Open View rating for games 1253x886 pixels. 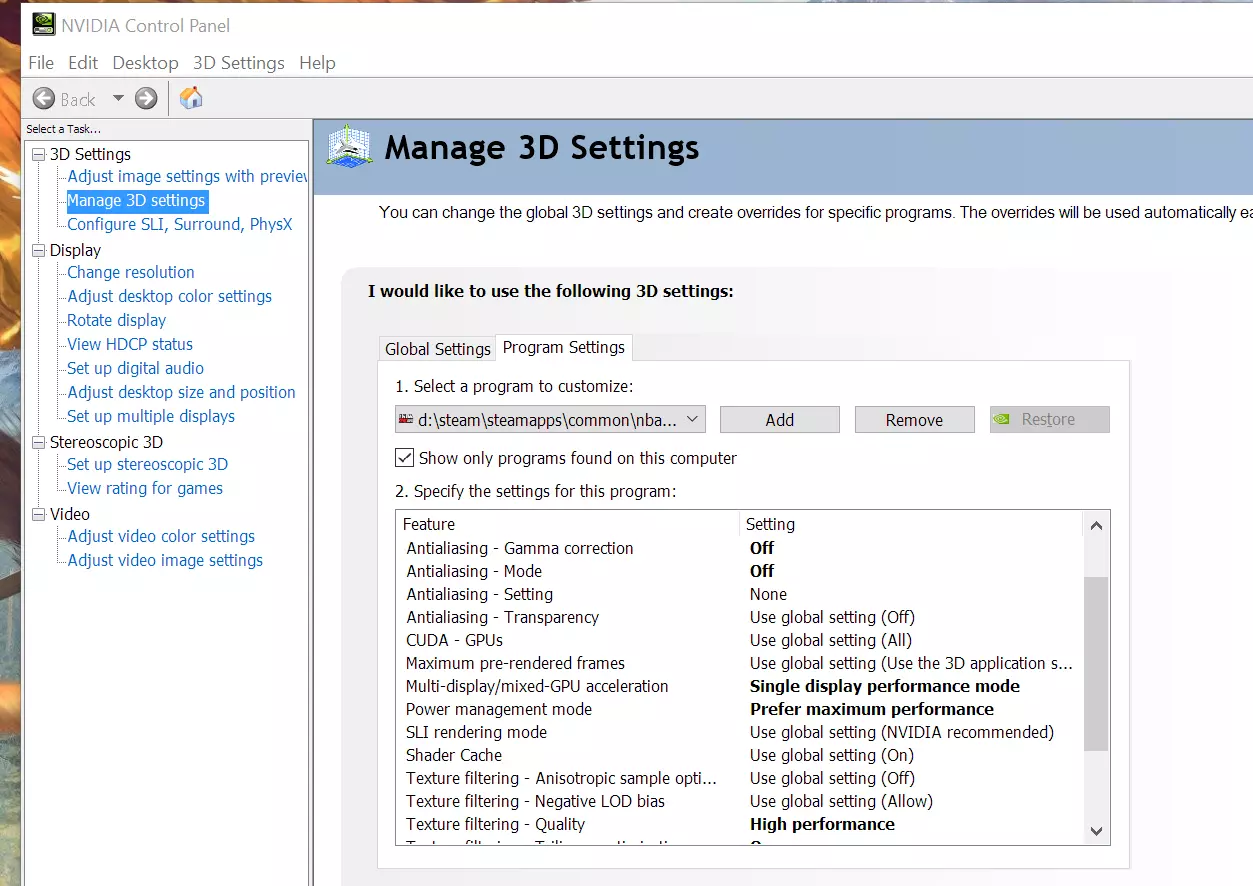145,488
